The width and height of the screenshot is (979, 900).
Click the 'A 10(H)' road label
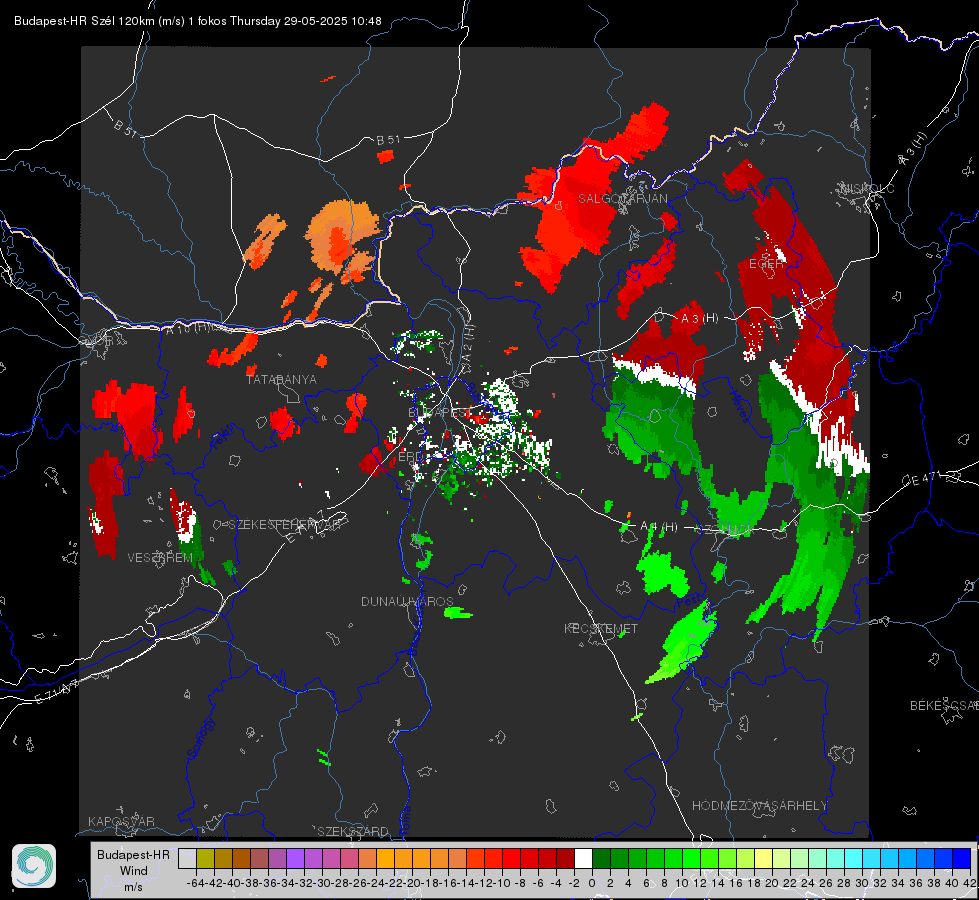tap(188, 327)
